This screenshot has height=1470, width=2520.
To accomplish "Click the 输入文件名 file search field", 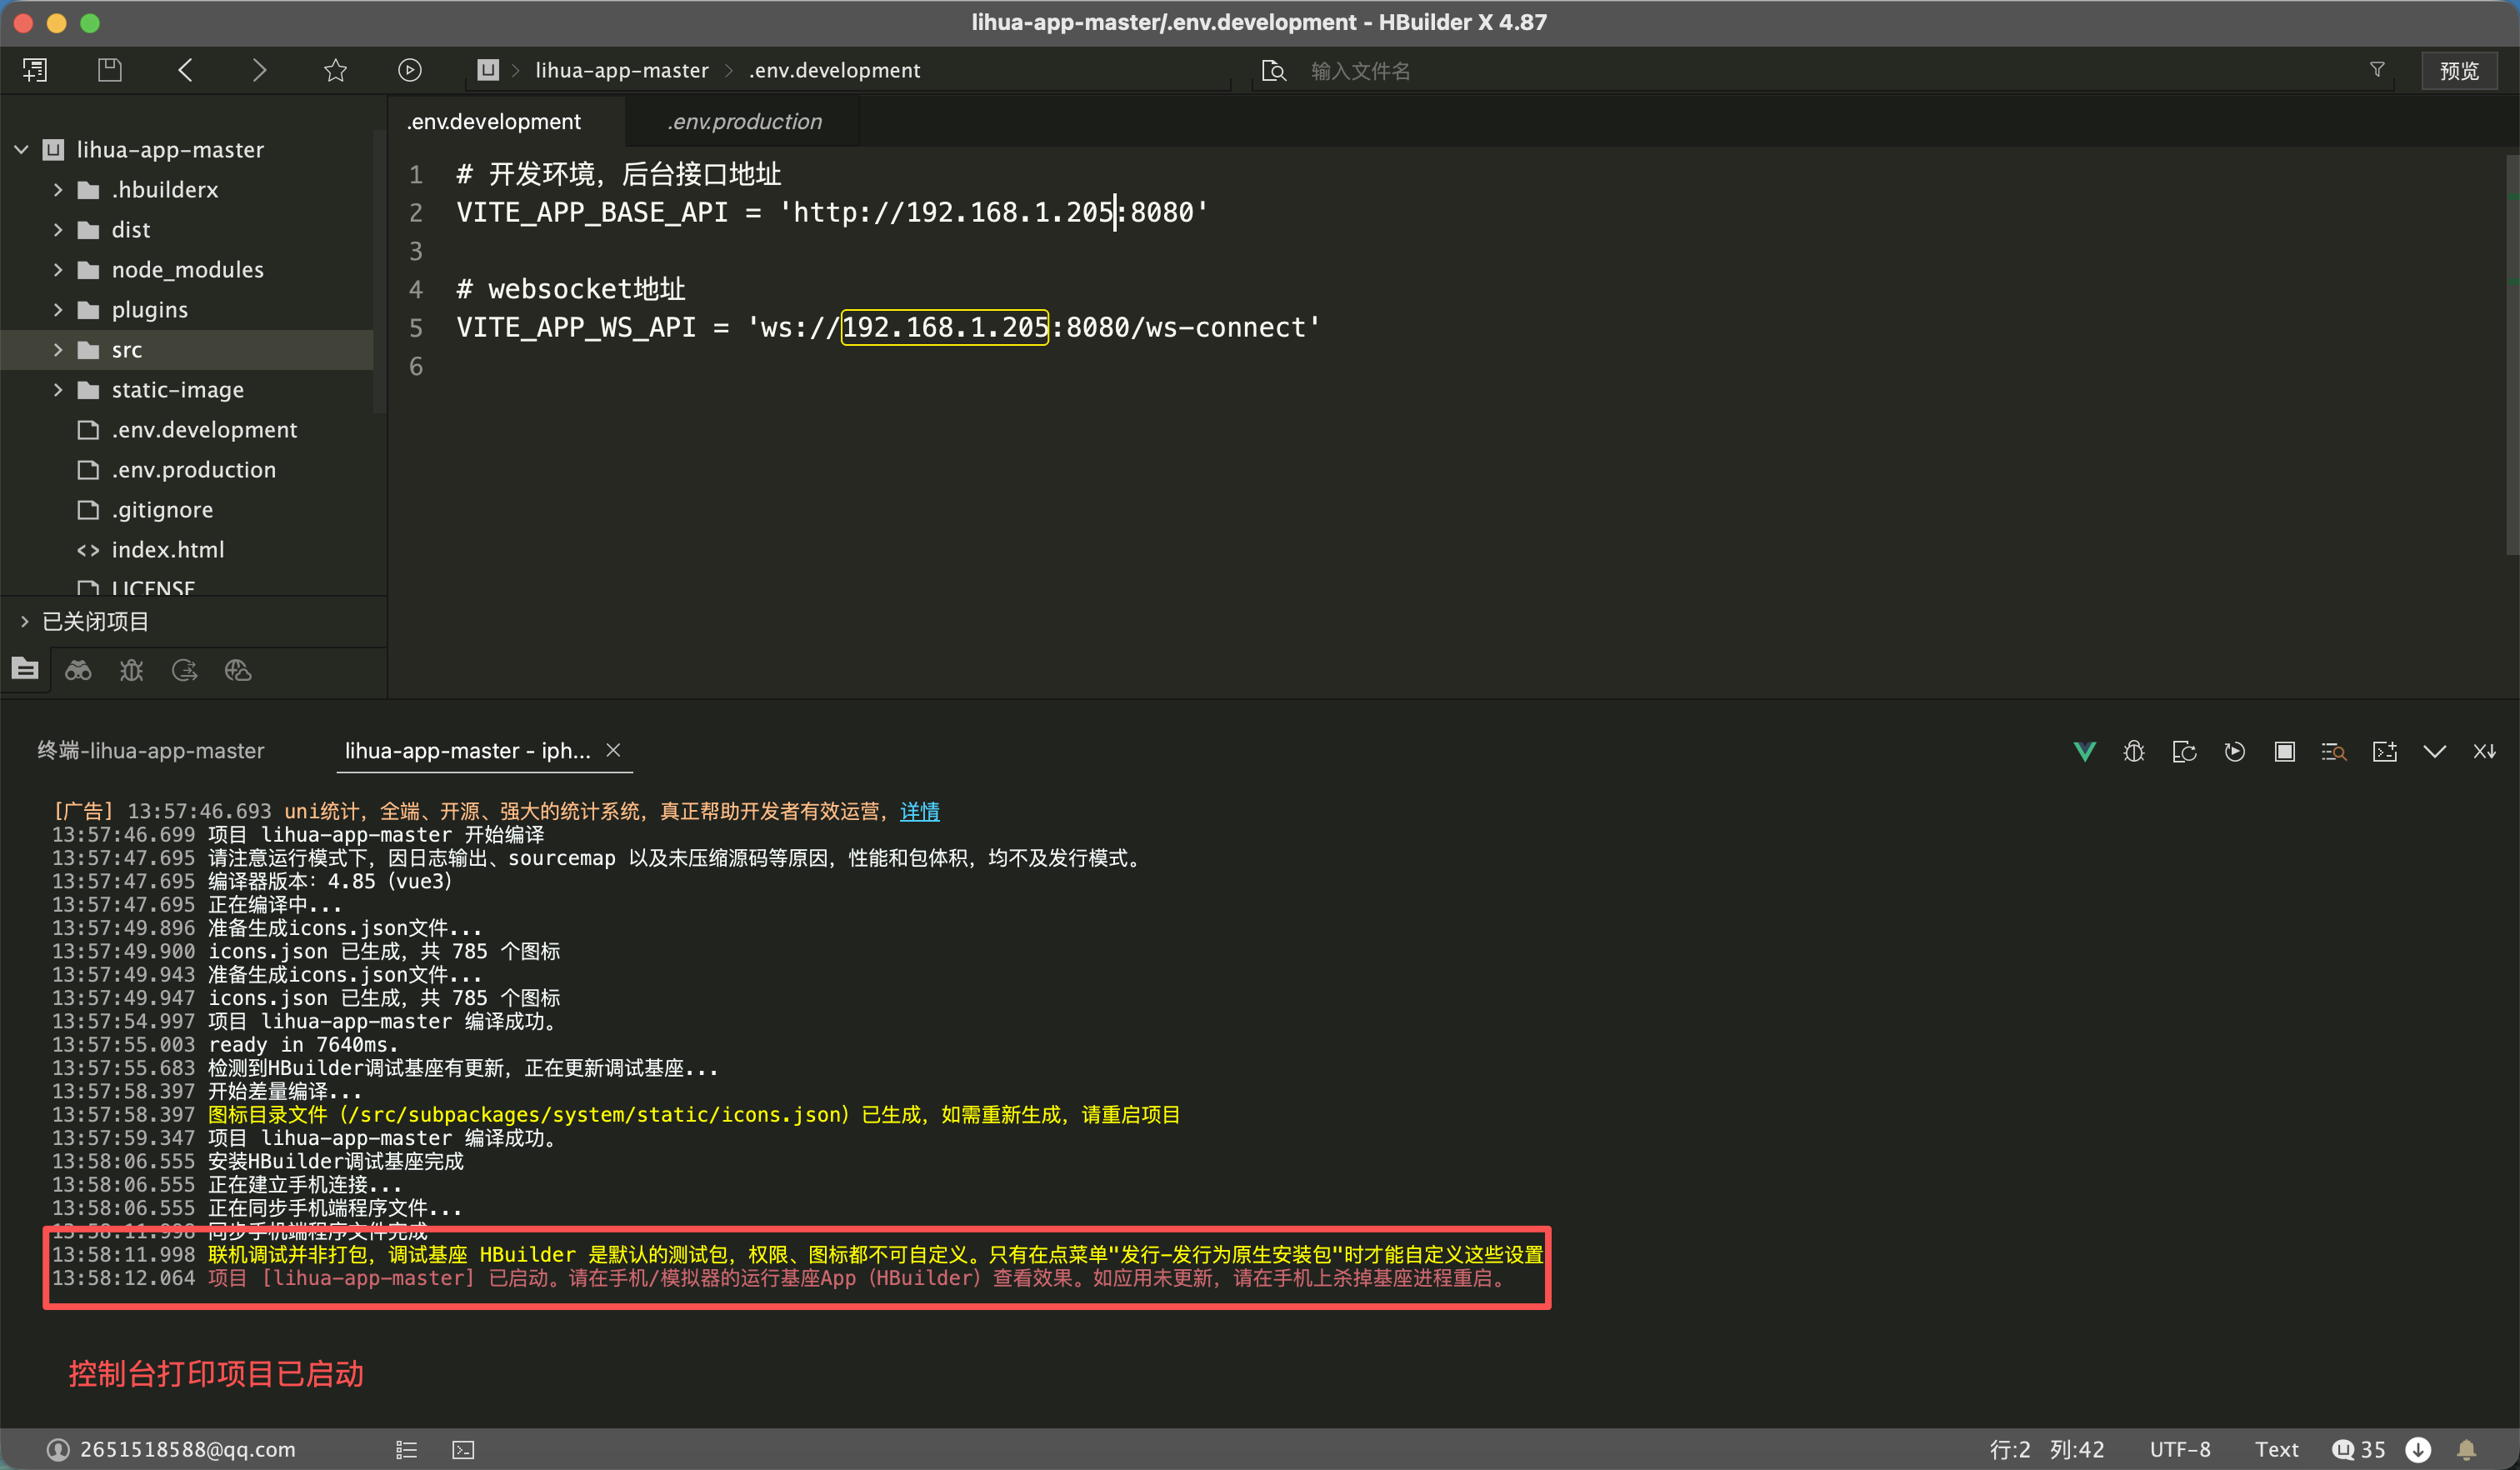I will [x=1360, y=71].
